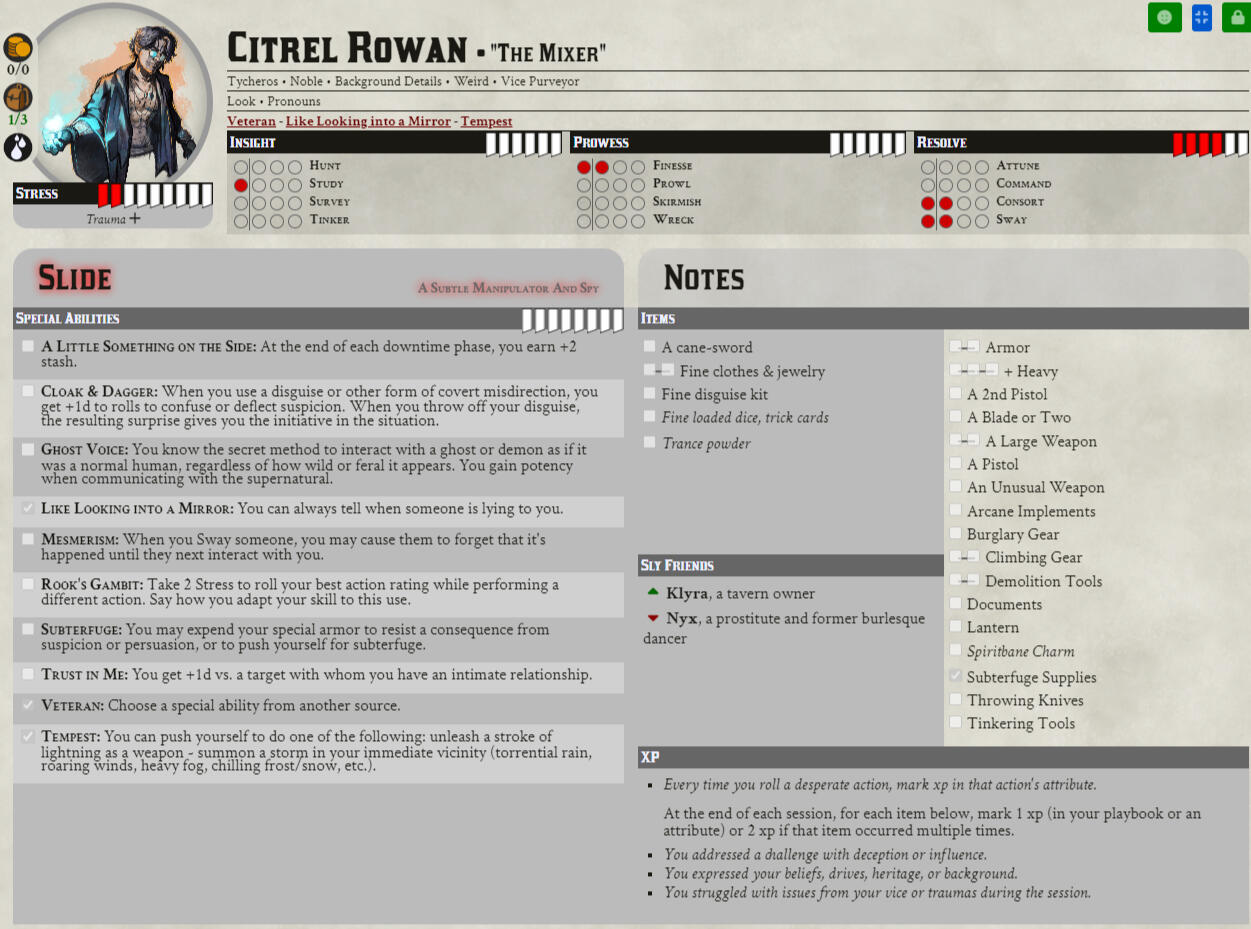Open the Tempest ability link

486,121
